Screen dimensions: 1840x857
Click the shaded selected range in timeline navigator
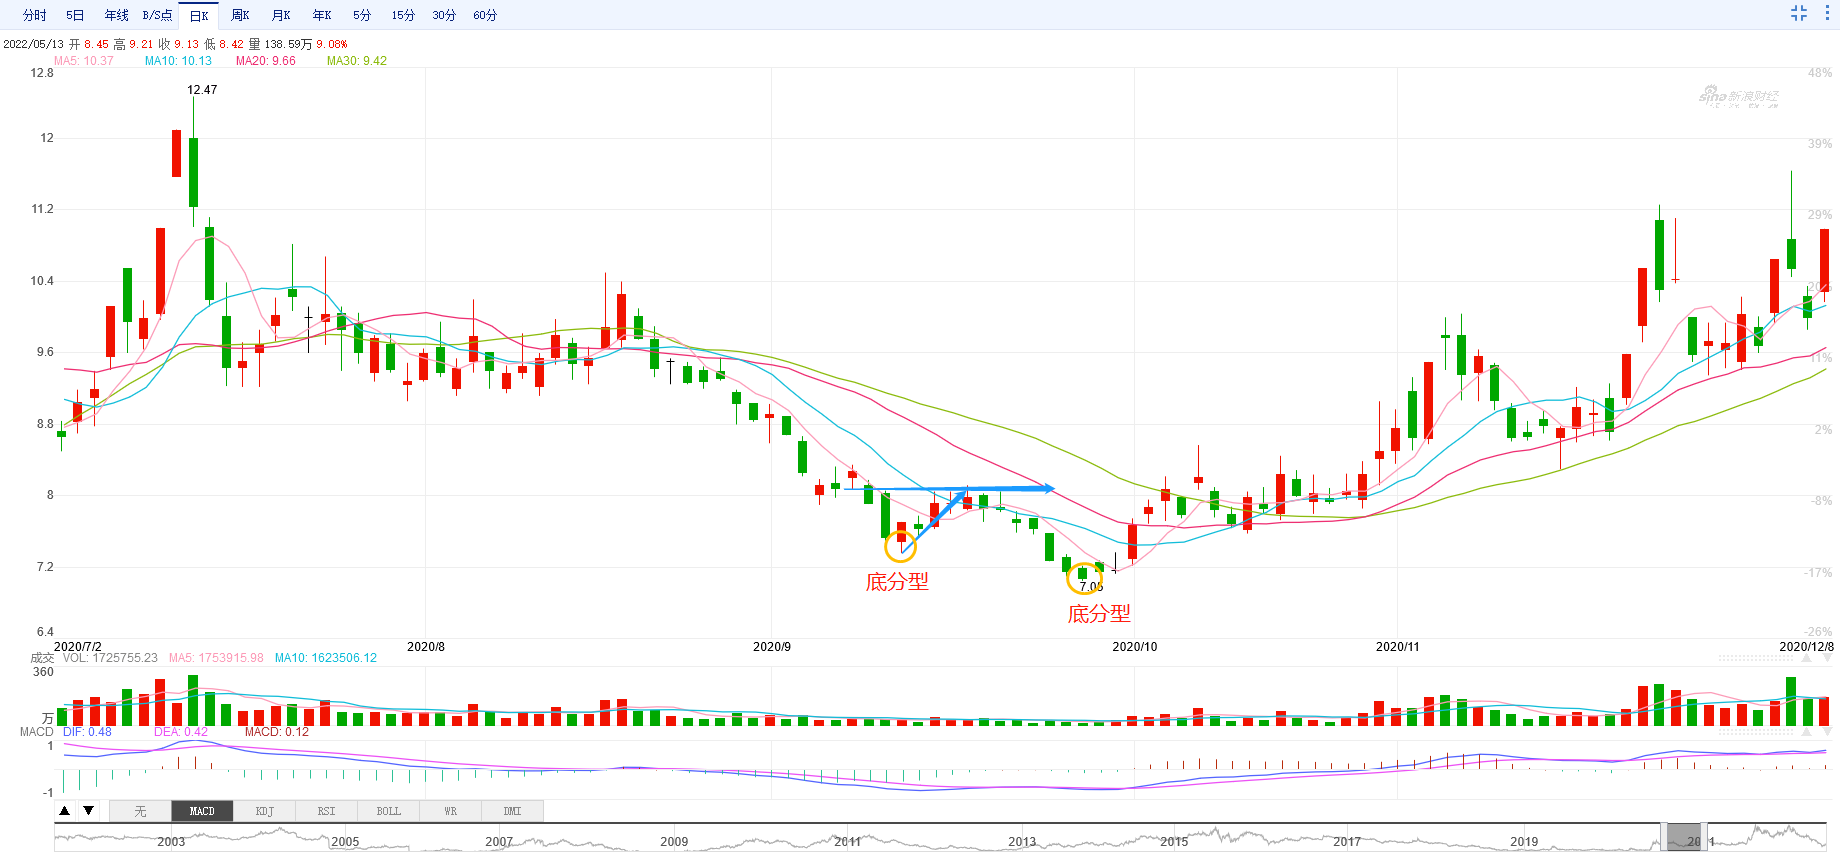point(1686,837)
